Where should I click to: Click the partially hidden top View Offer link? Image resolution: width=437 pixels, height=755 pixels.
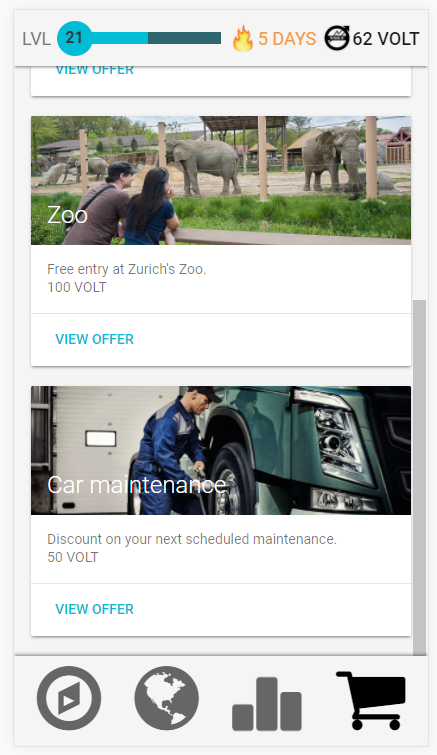94,71
